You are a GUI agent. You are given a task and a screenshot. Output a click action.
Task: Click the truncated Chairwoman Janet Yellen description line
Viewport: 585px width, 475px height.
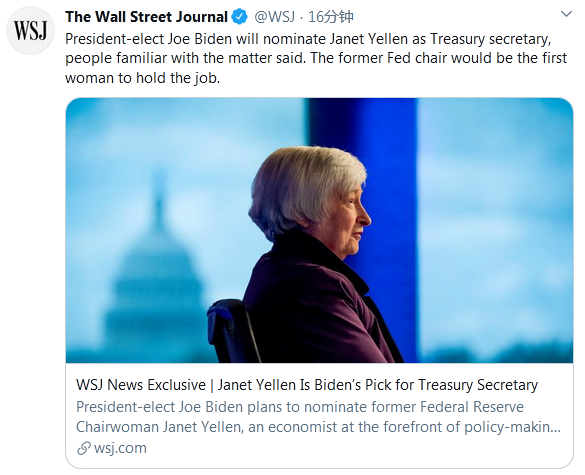coord(318,427)
